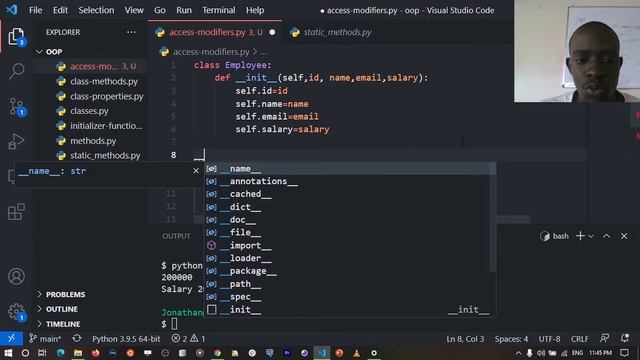Open notifications bell in status bar

[x=624, y=338]
